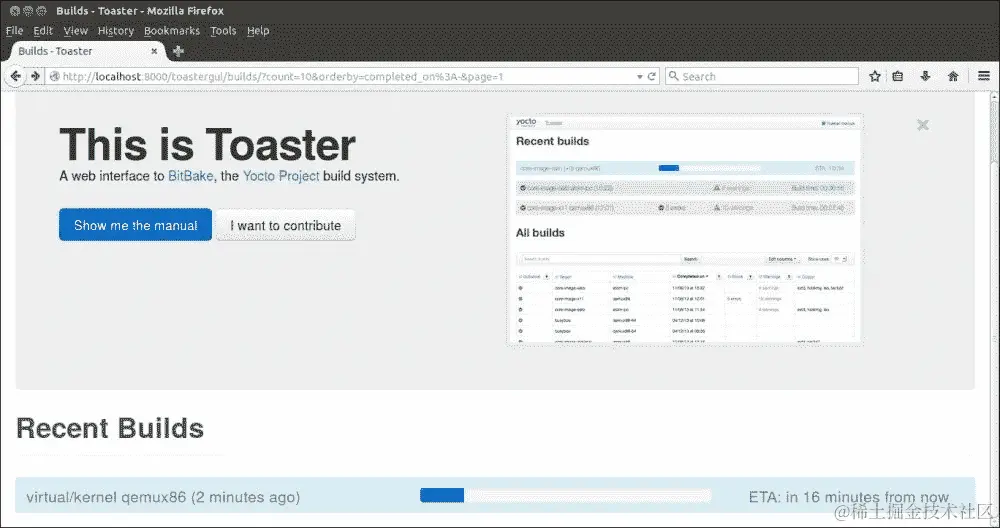Follow the BitBake link

tap(191, 176)
